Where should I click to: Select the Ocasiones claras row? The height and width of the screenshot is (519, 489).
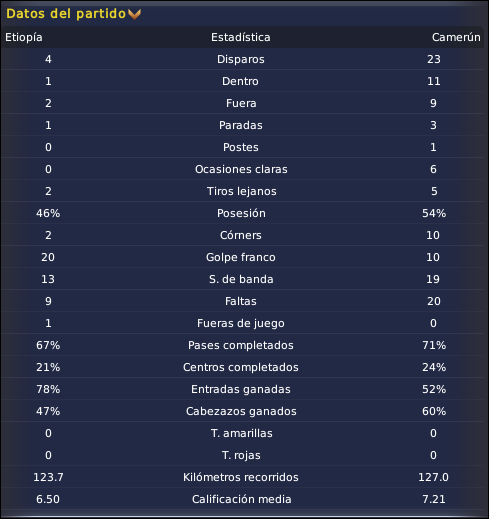point(242,169)
